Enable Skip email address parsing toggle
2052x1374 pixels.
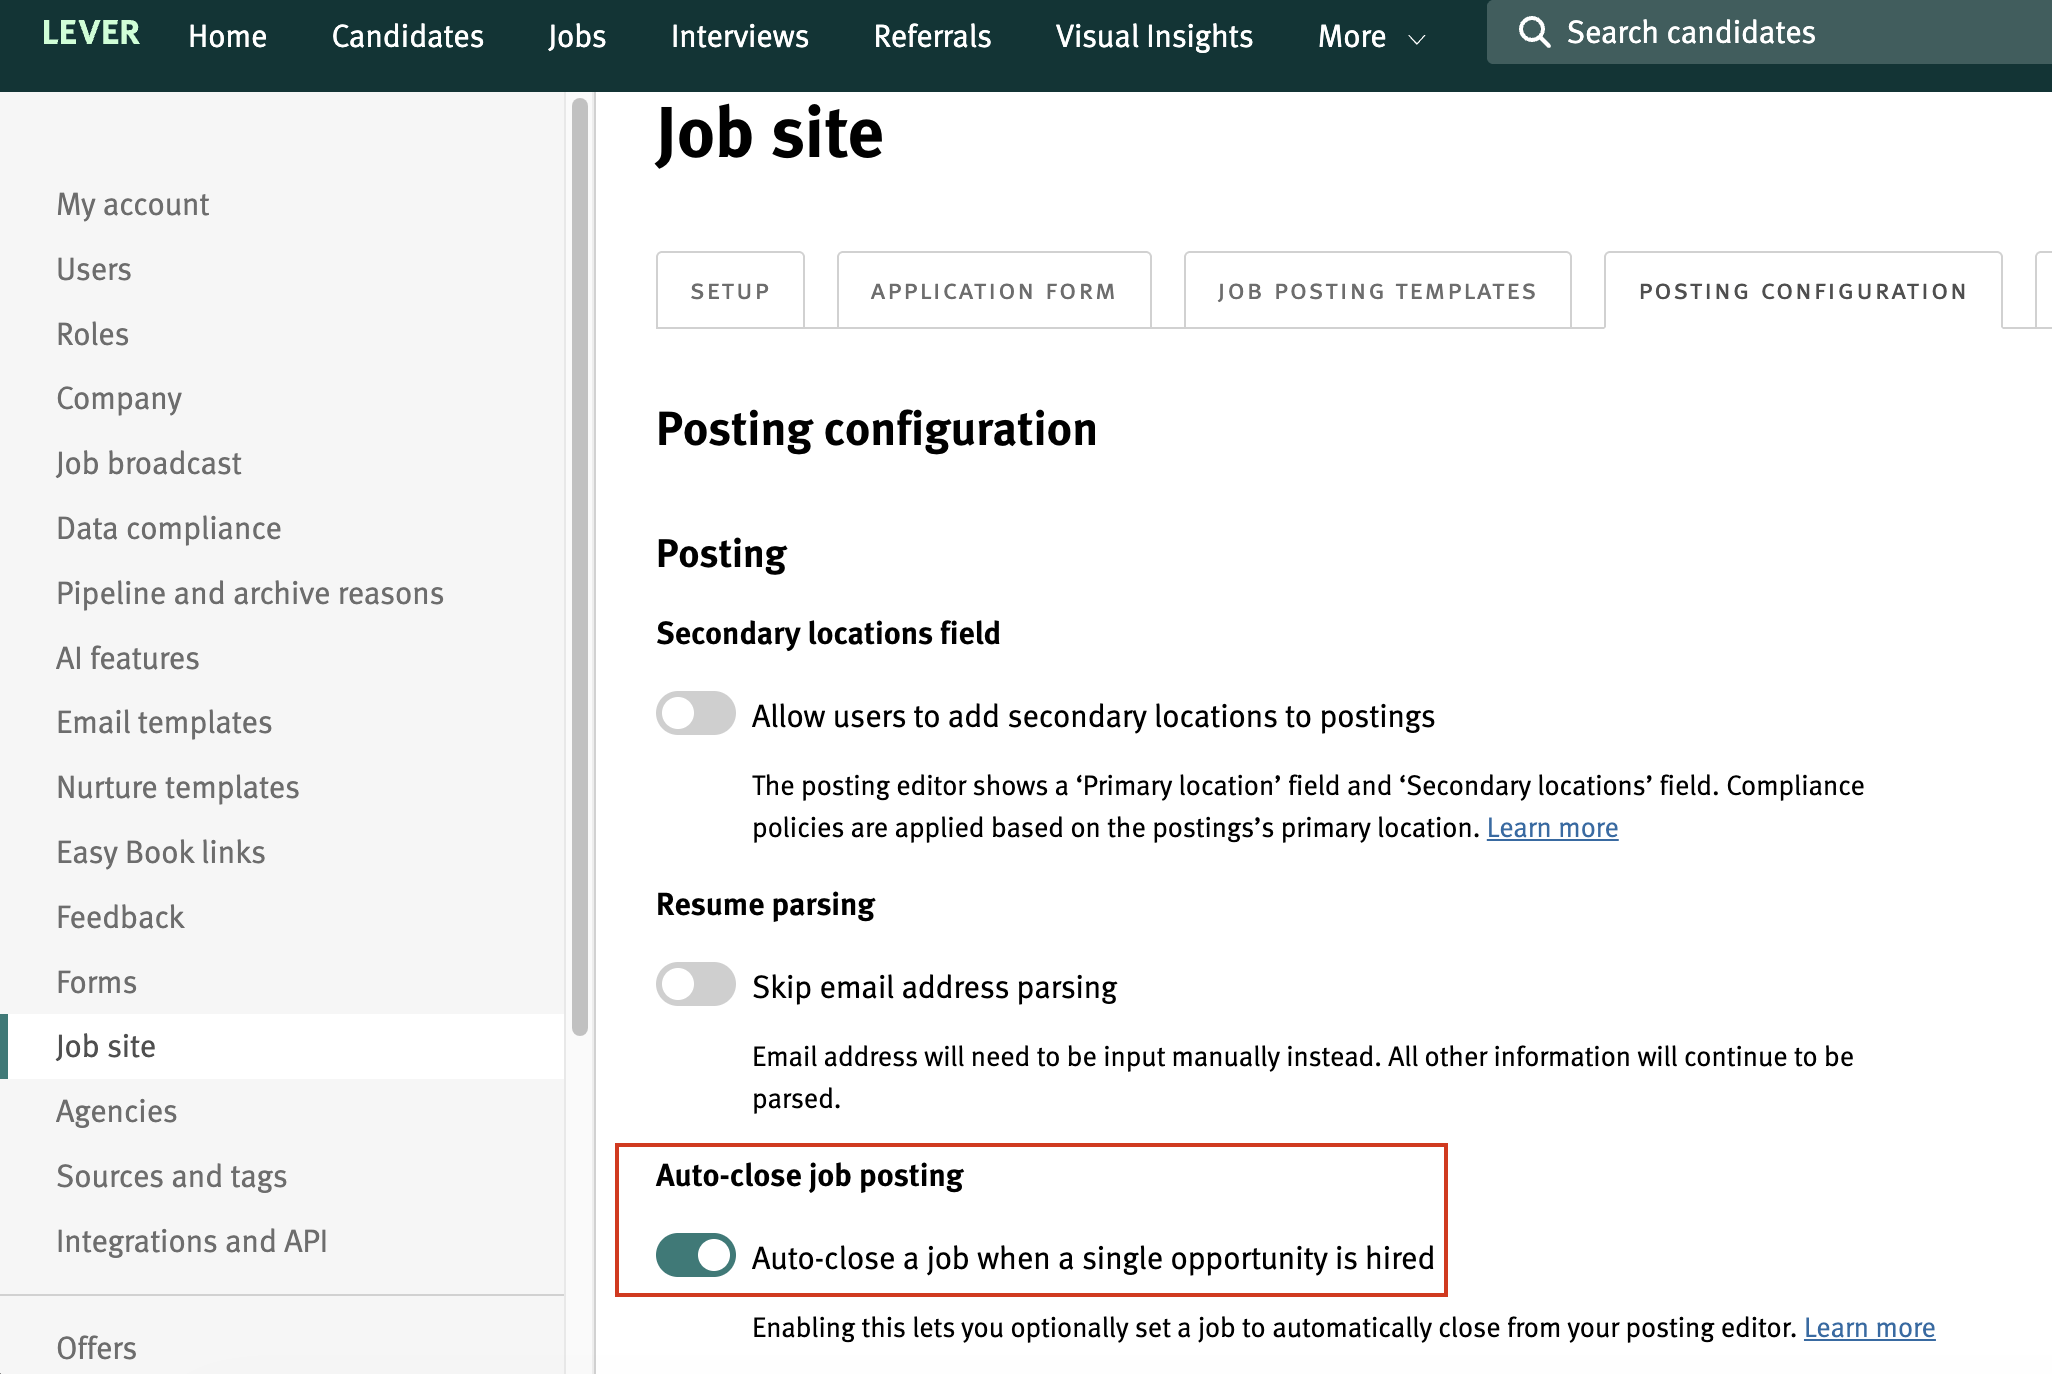tap(696, 985)
